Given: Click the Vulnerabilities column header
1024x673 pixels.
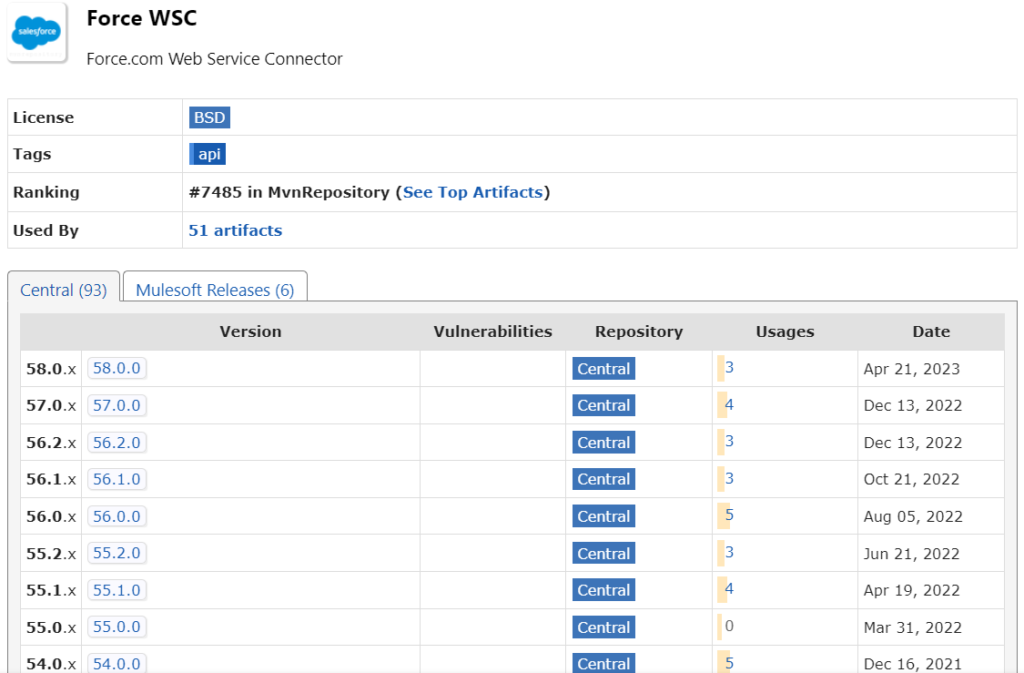Looking at the screenshot, I should click(493, 332).
